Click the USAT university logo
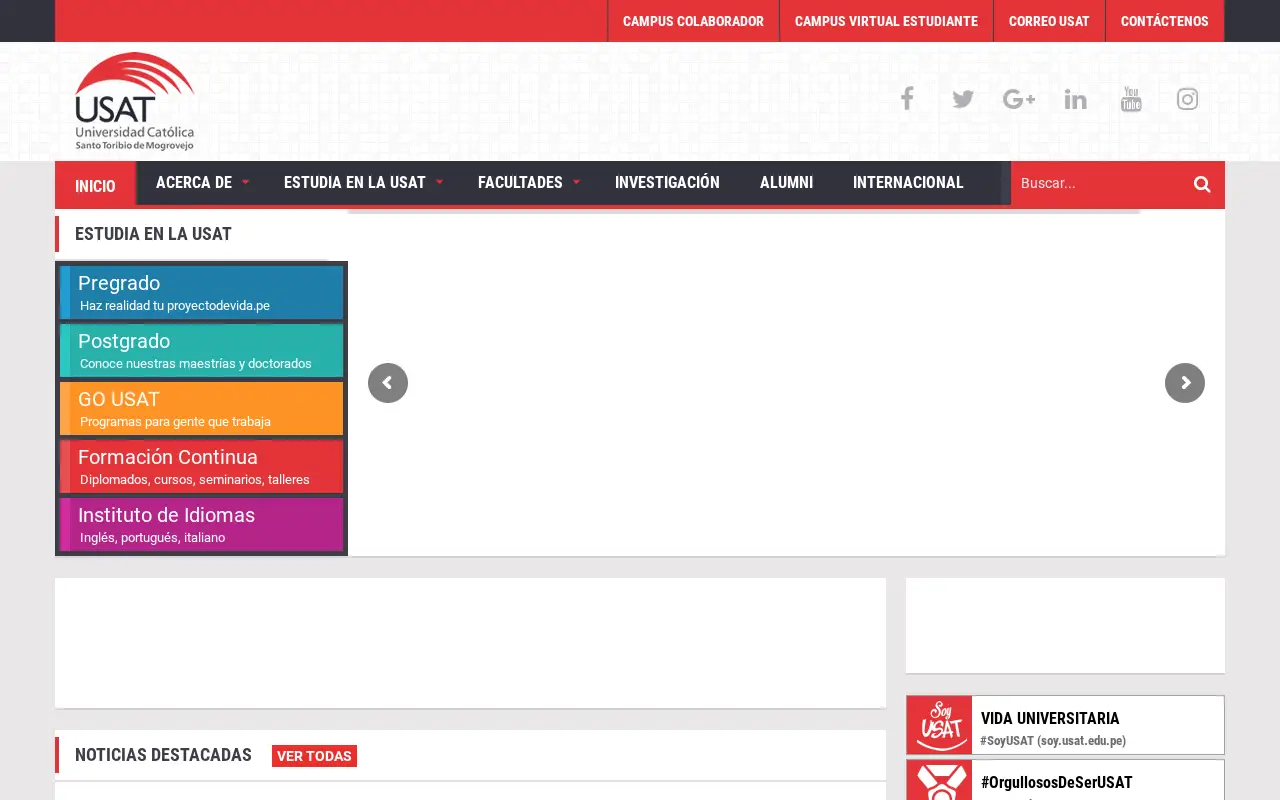Screen dimensions: 1280x800 click(135, 101)
